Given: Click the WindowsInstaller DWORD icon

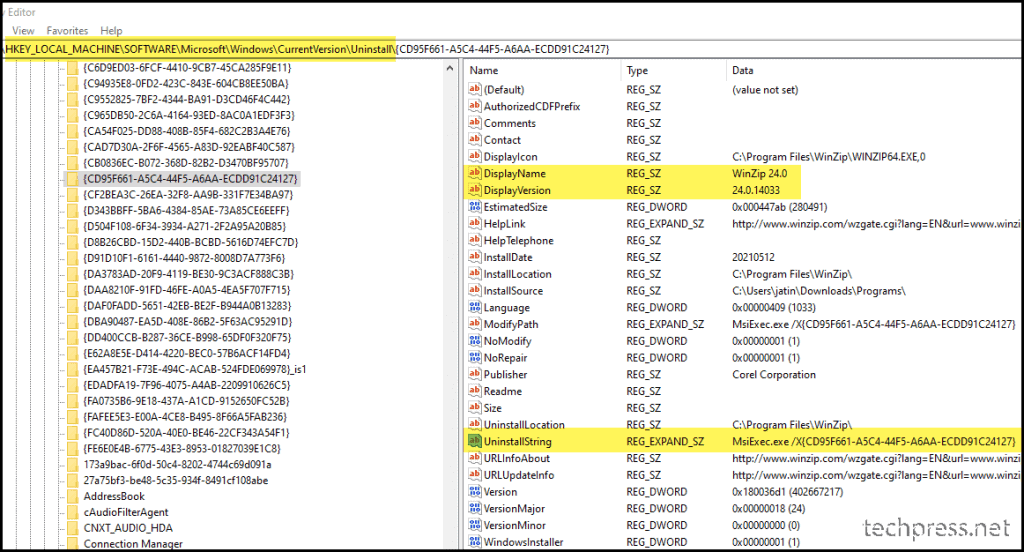Looking at the screenshot, I should pyautogui.click(x=475, y=542).
